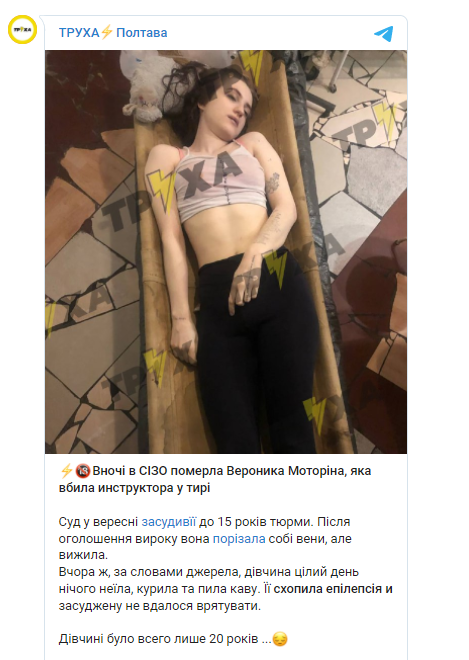Screen dimensions: 469x660
Task: Open the ТРУХА channel avatar
Action: 22,29
